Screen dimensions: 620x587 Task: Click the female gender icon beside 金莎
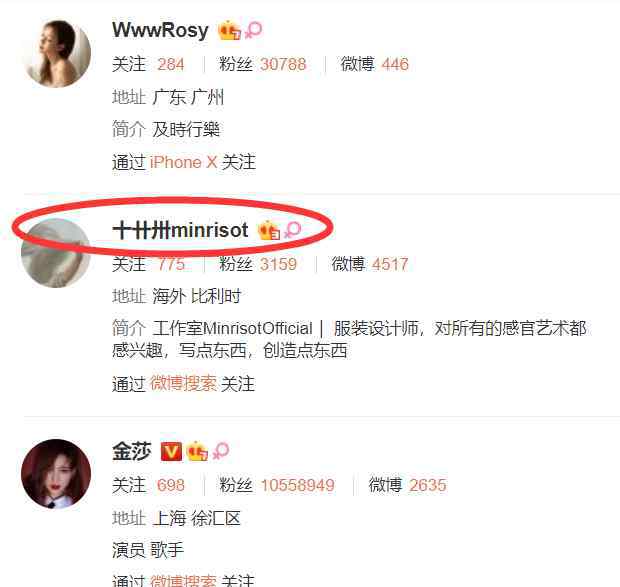221,451
